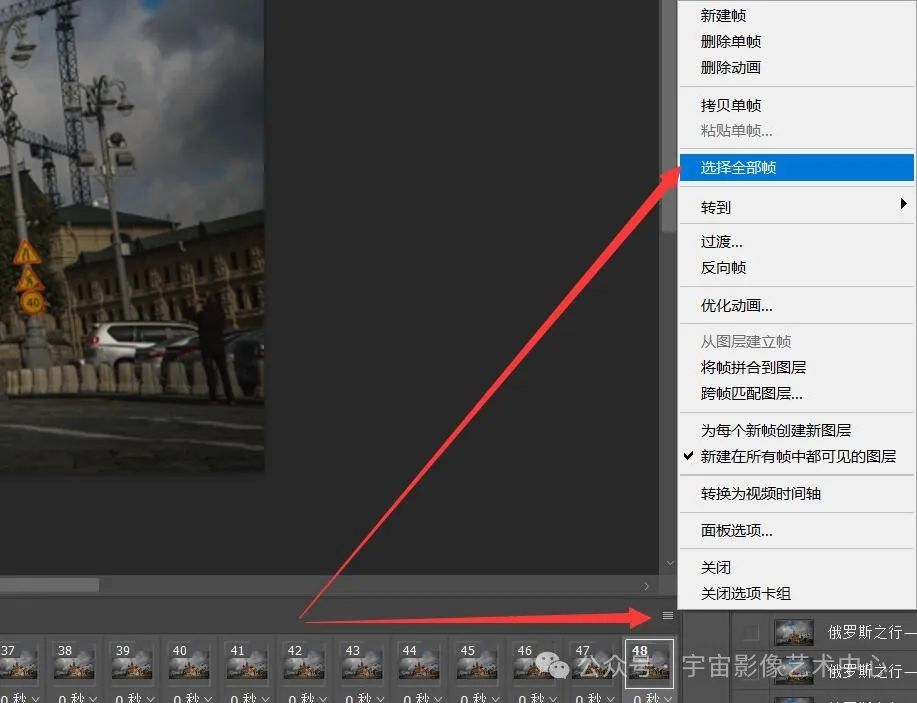Open the timeline panel hamburger menu
The image size is (917, 703).
[x=668, y=616]
